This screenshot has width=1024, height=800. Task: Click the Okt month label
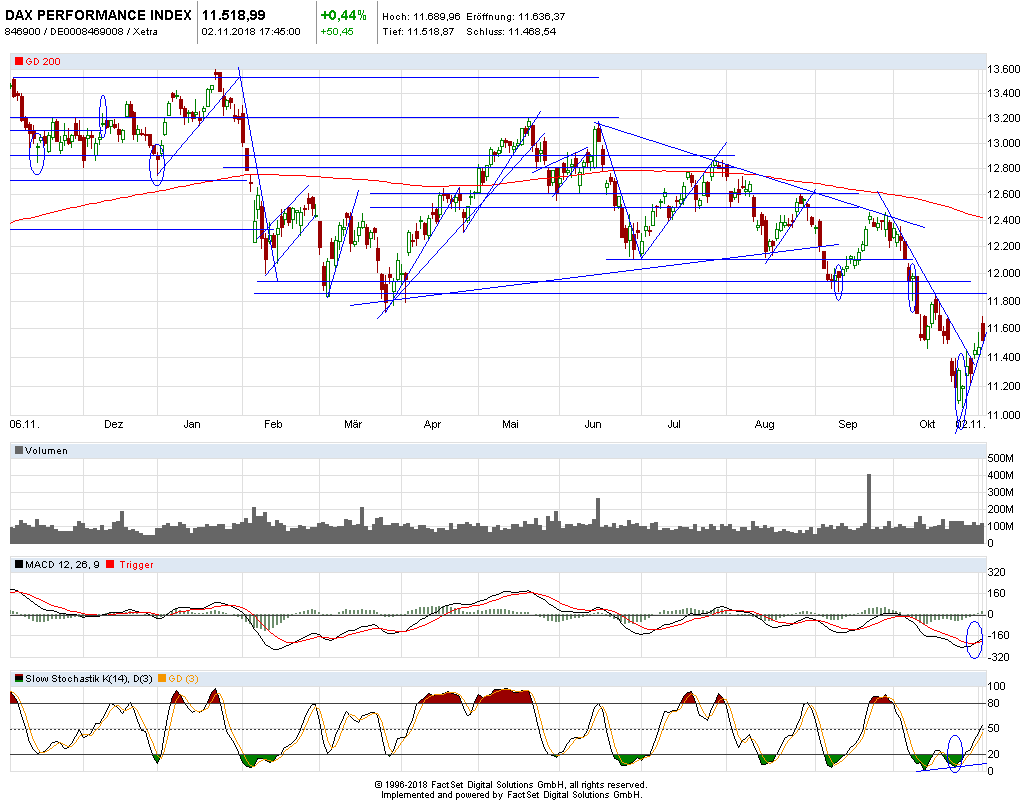[x=927, y=424]
